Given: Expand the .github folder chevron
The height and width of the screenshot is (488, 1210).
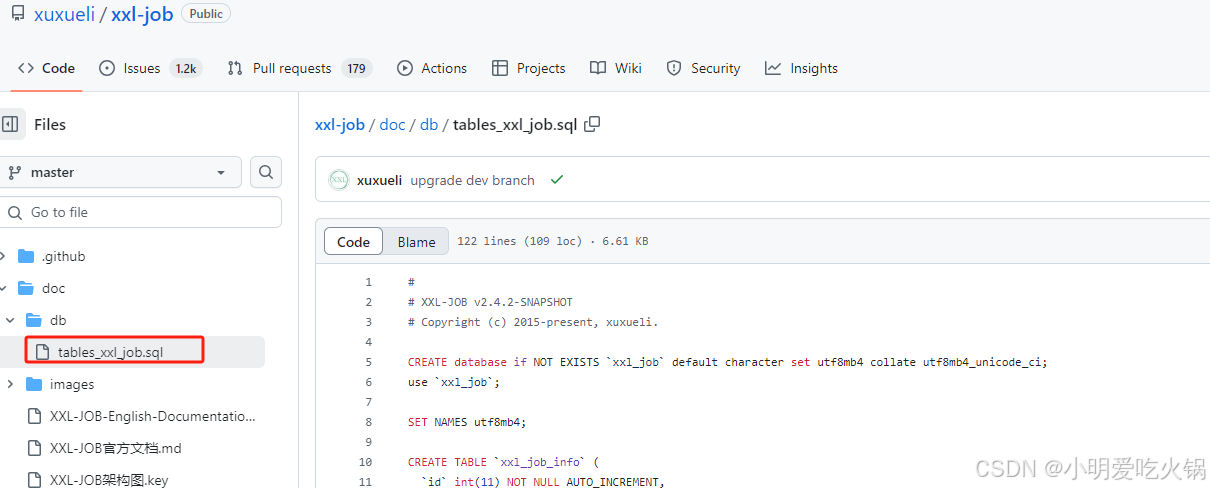Looking at the screenshot, I should (4, 256).
